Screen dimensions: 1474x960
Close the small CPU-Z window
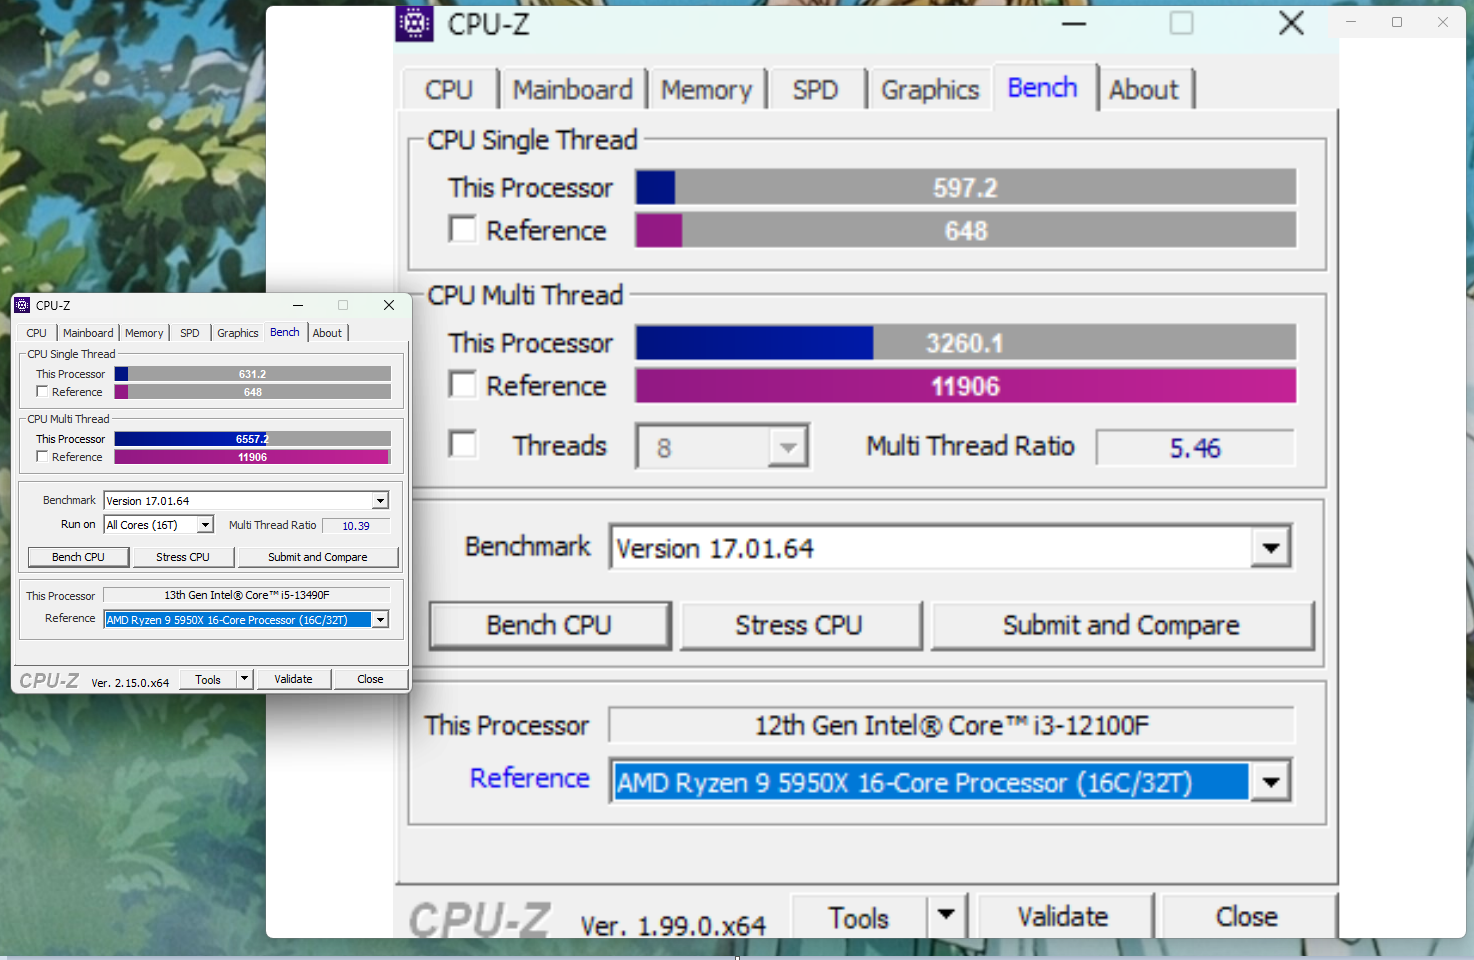(x=389, y=305)
